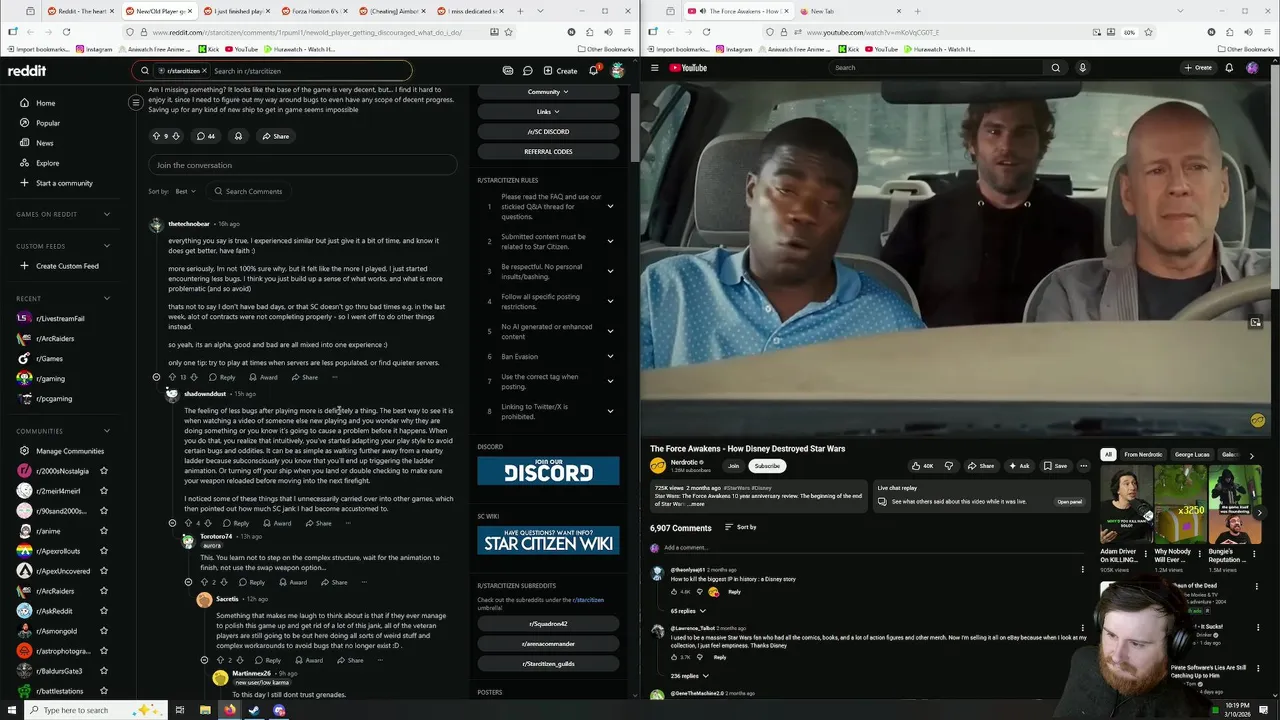
Task: Open Sort by for YouTube comments
Action: (741, 527)
